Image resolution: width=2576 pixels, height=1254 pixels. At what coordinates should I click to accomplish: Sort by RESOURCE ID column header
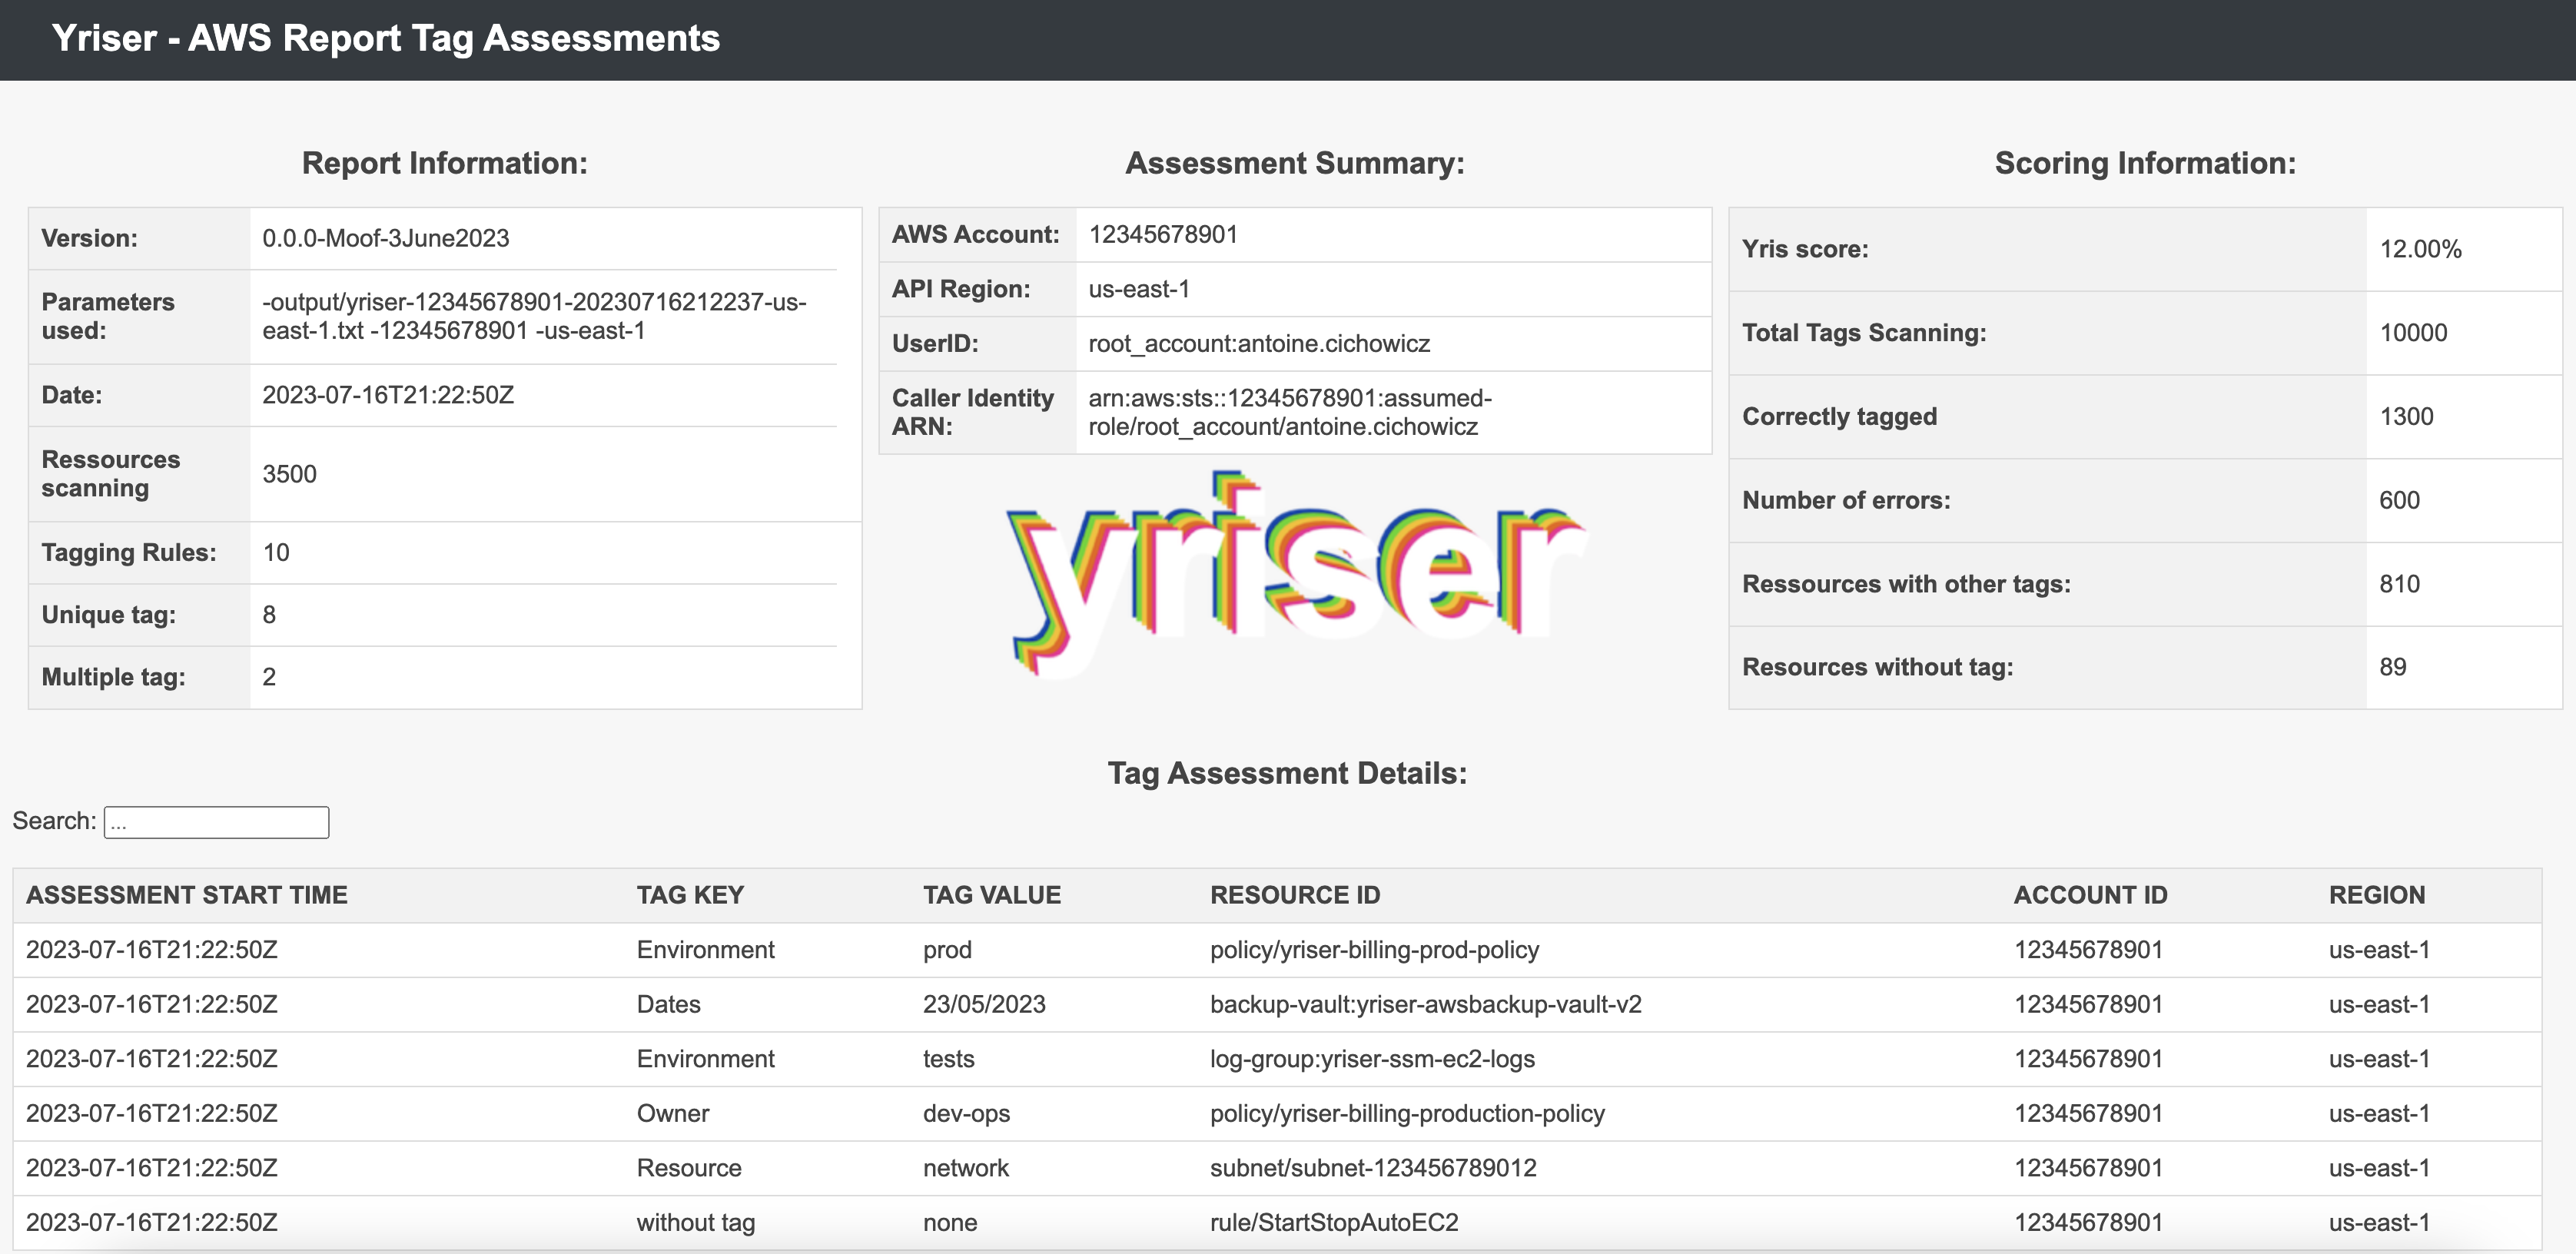coord(1295,895)
